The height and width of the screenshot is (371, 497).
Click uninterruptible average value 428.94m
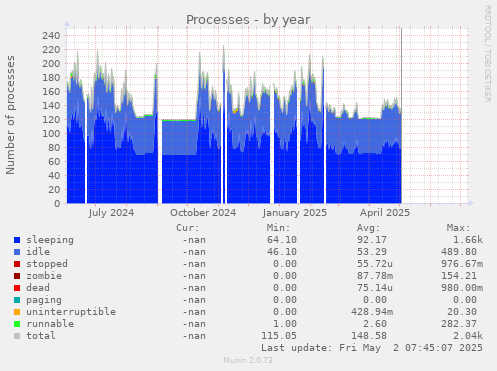372,312
